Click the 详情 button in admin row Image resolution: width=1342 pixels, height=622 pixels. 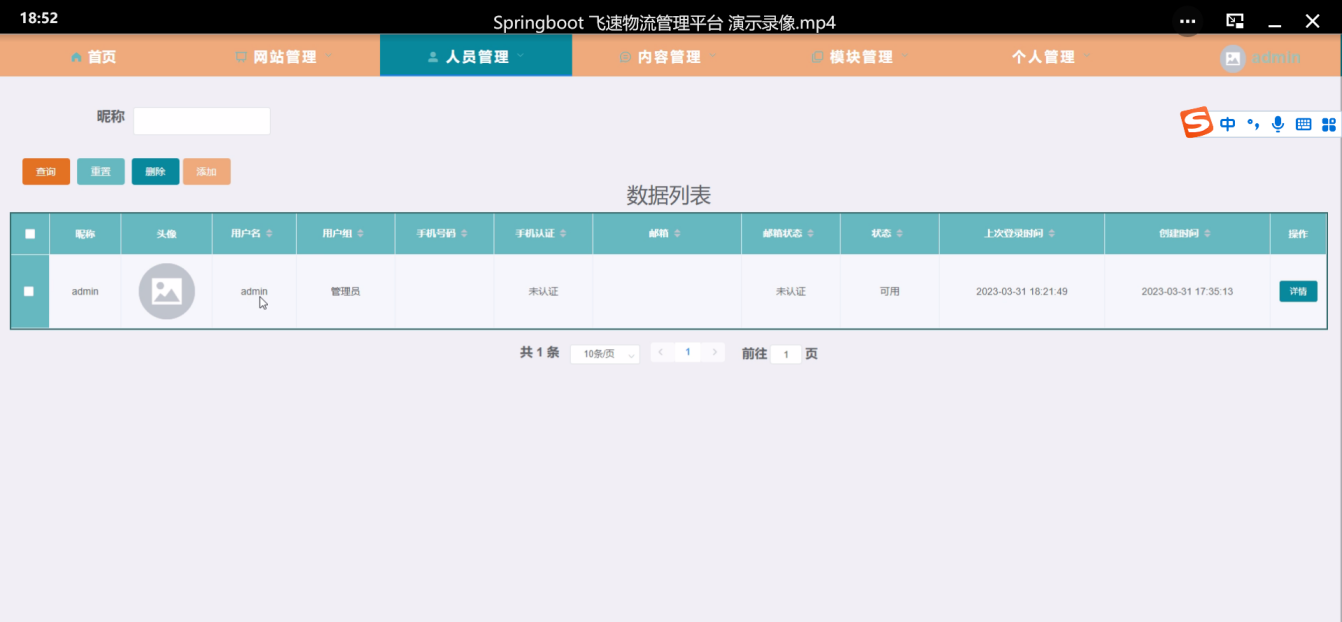click(1298, 291)
